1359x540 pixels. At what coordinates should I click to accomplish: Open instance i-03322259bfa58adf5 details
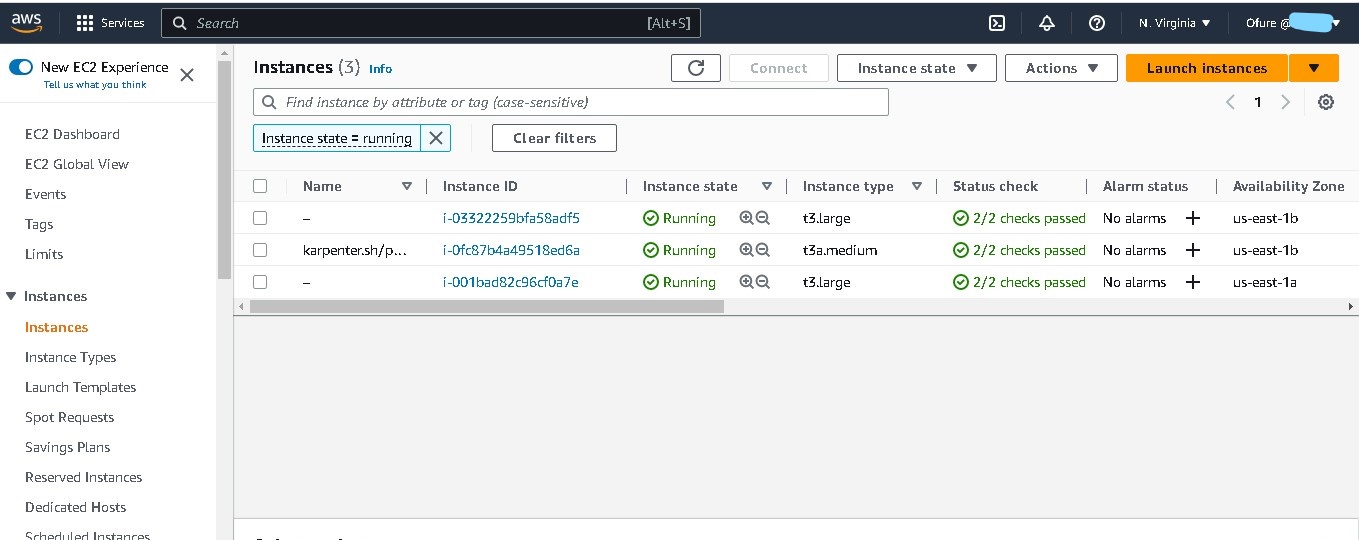pyautogui.click(x=511, y=218)
